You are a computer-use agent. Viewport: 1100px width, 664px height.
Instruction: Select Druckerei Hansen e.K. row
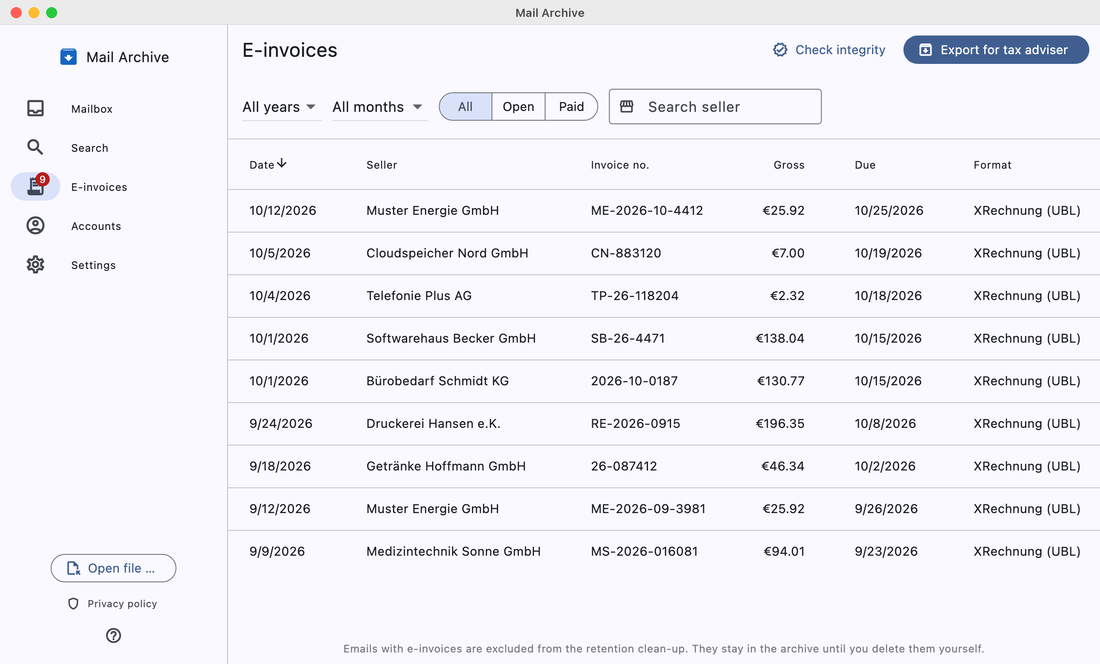(664, 424)
